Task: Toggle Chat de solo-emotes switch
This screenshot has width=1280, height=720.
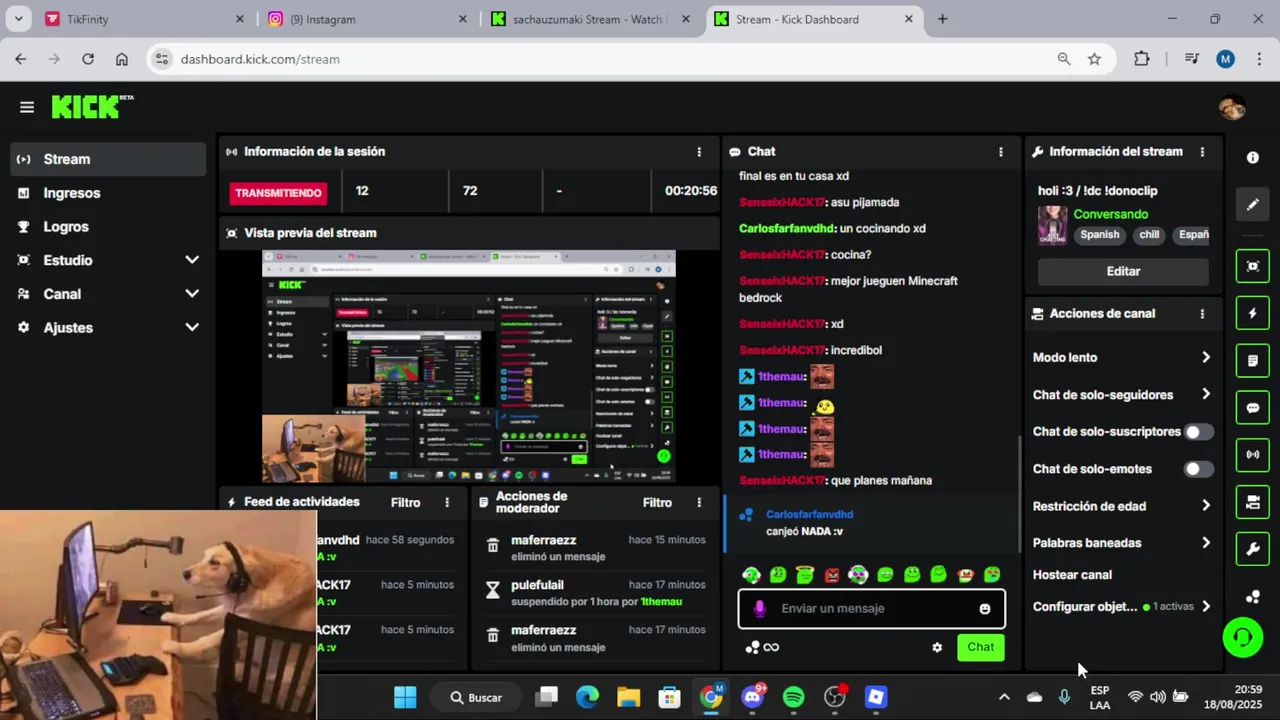Action: [1198, 469]
